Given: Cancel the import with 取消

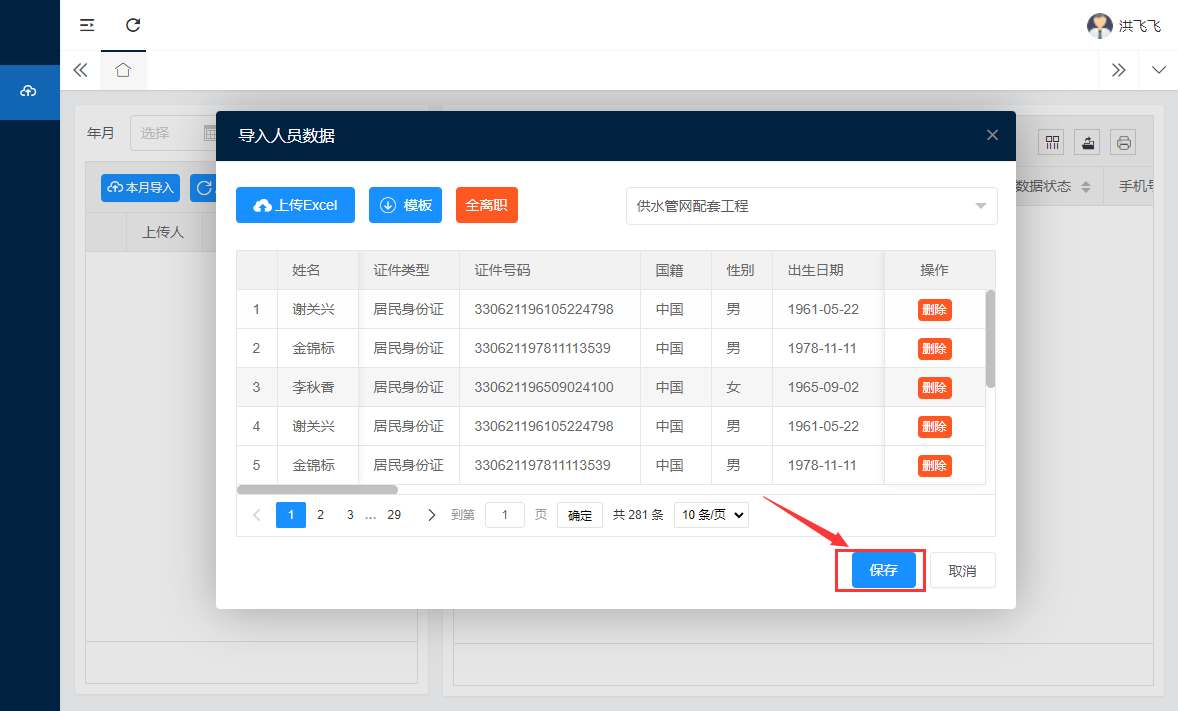Looking at the screenshot, I should (x=962, y=570).
